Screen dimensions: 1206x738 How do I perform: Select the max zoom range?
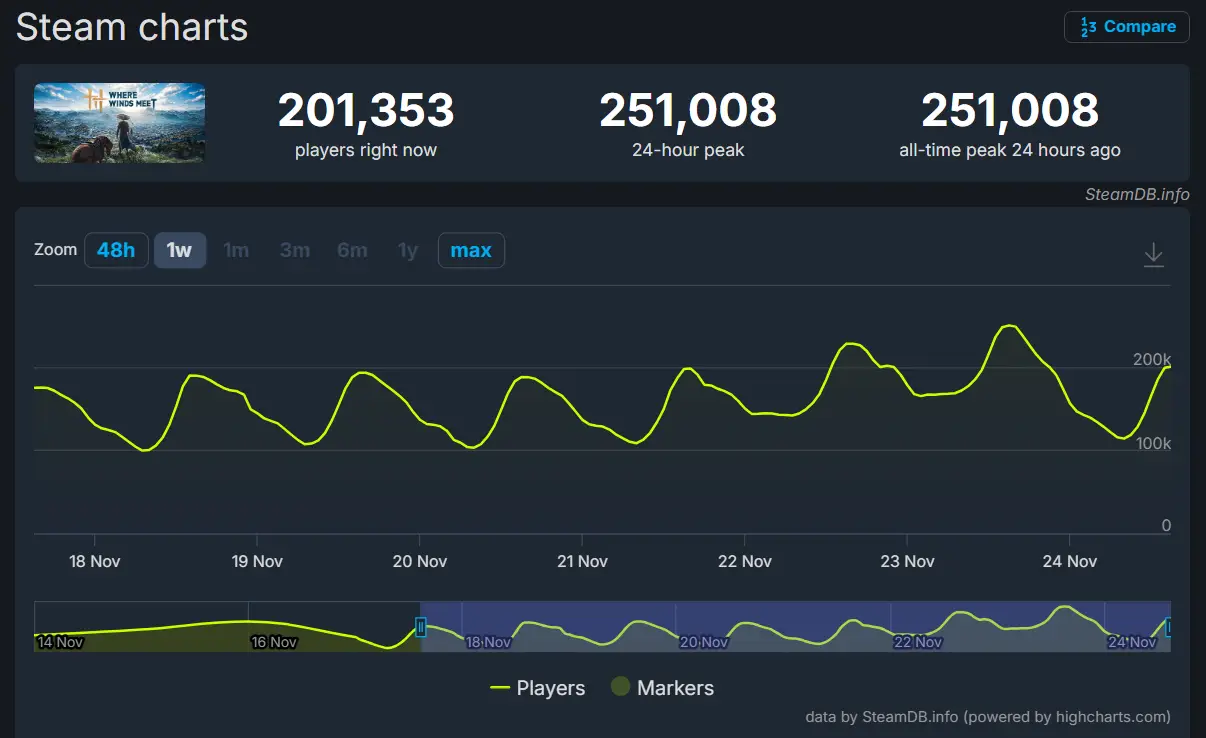coord(471,250)
